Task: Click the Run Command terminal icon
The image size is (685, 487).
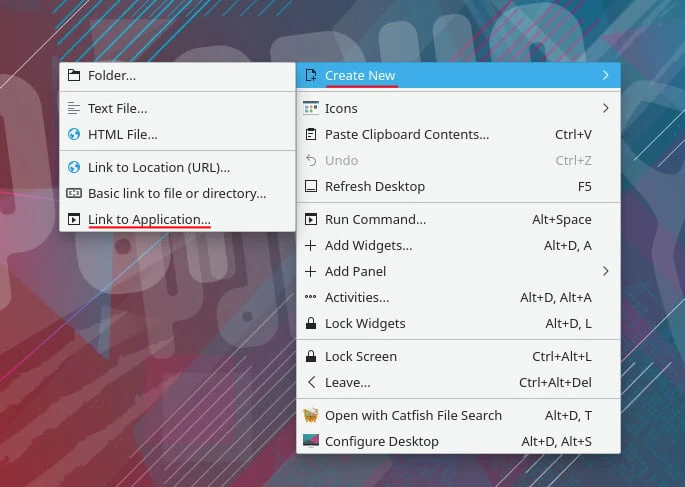Action: 310,219
